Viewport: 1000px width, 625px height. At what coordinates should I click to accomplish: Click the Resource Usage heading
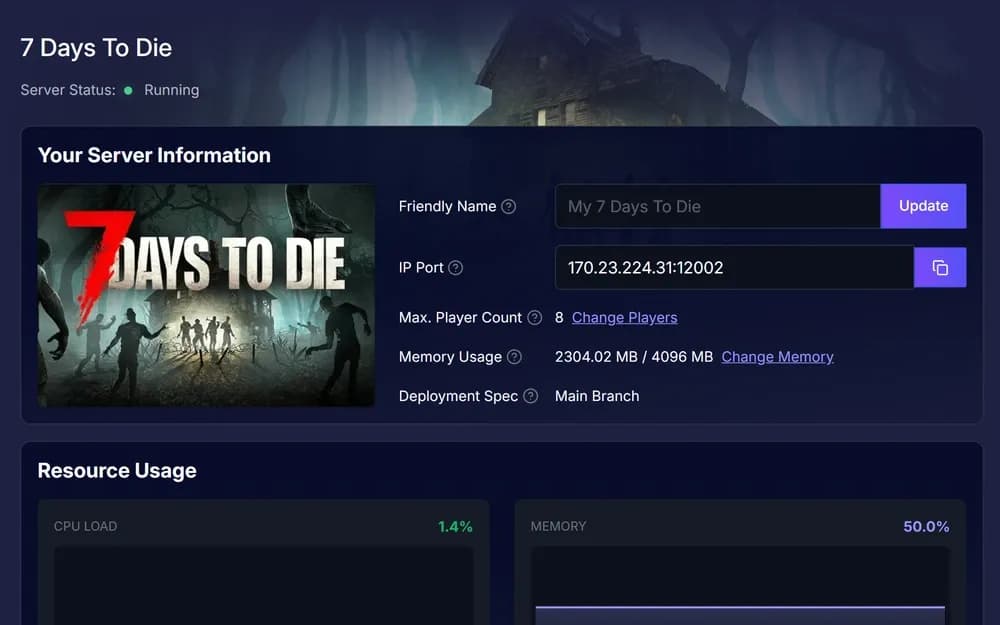click(117, 471)
